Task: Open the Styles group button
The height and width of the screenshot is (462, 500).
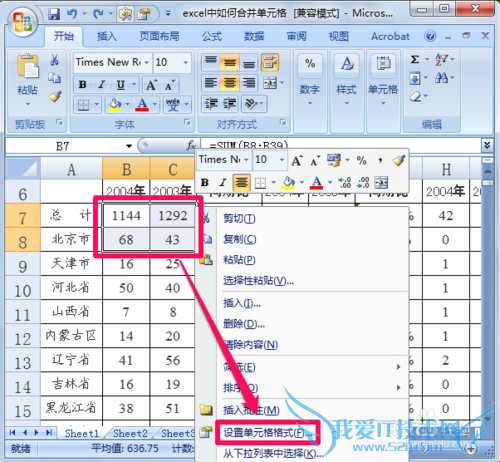Action: [347, 80]
